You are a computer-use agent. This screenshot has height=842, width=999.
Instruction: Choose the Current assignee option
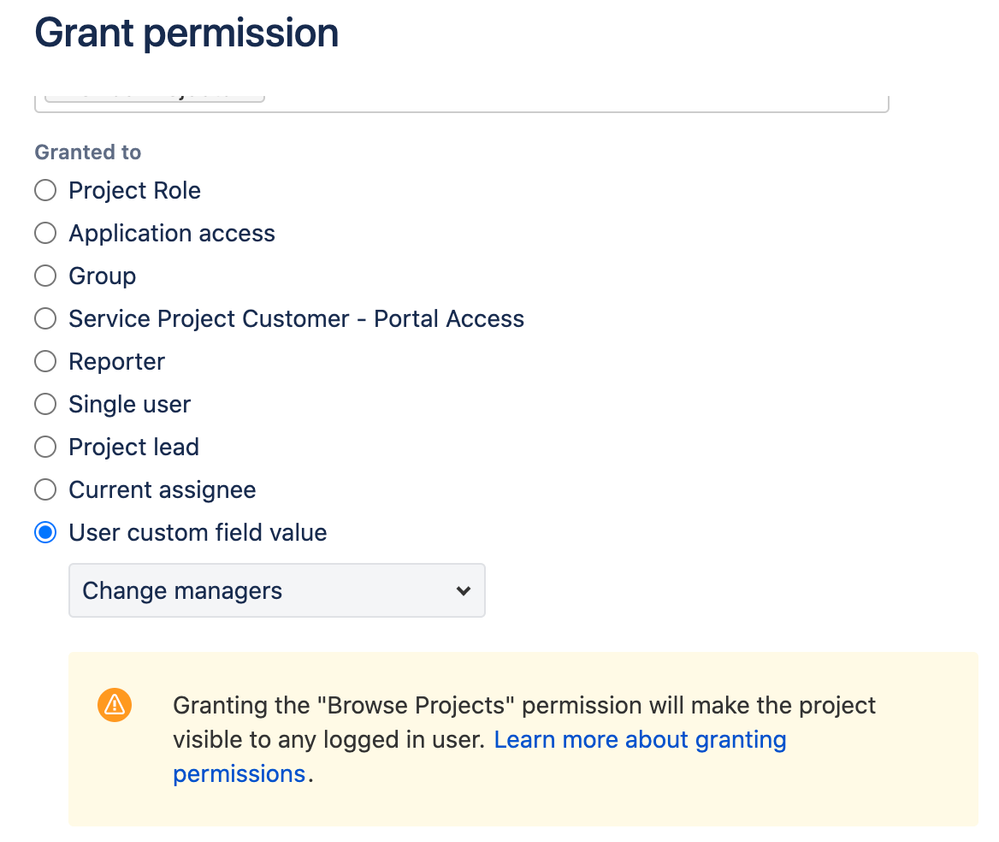45,490
